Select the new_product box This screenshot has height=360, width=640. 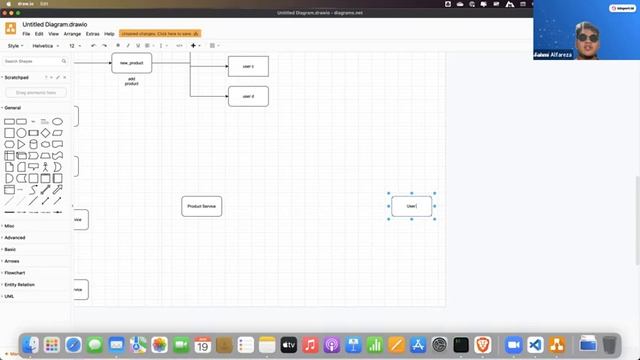tap(132, 63)
